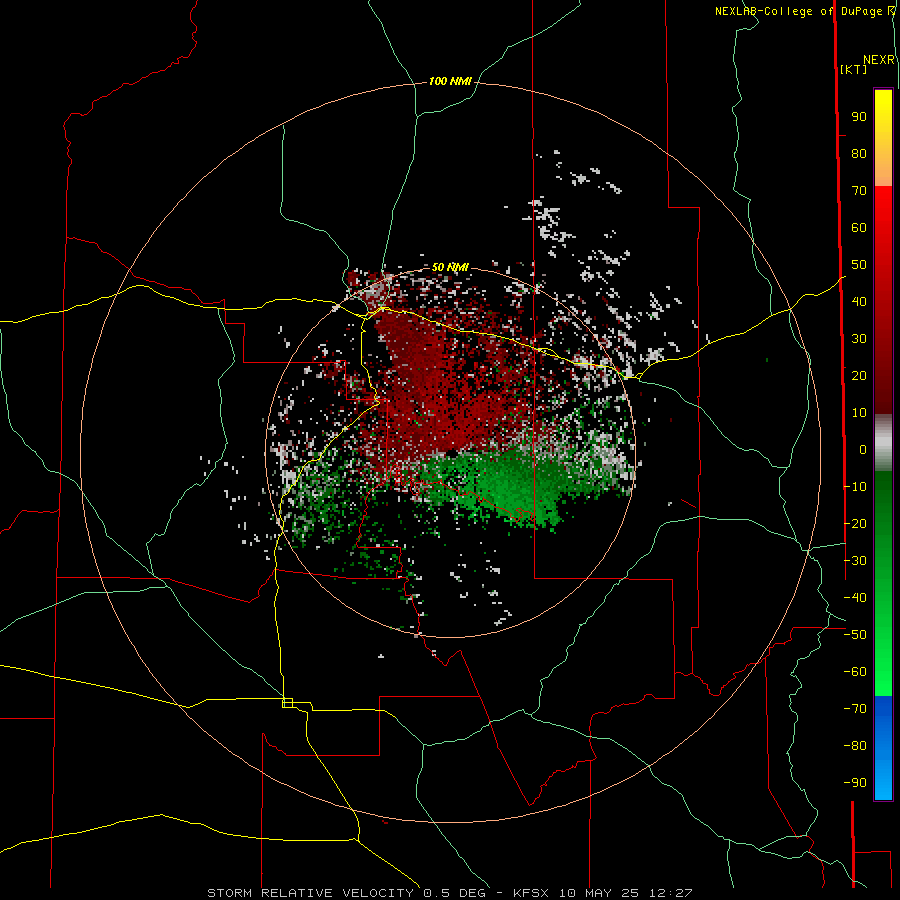Image resolution: width=900 pixels, height=900 pixels.
Task: Click the -80 value on velocity scale
Action: coord(855,746)
